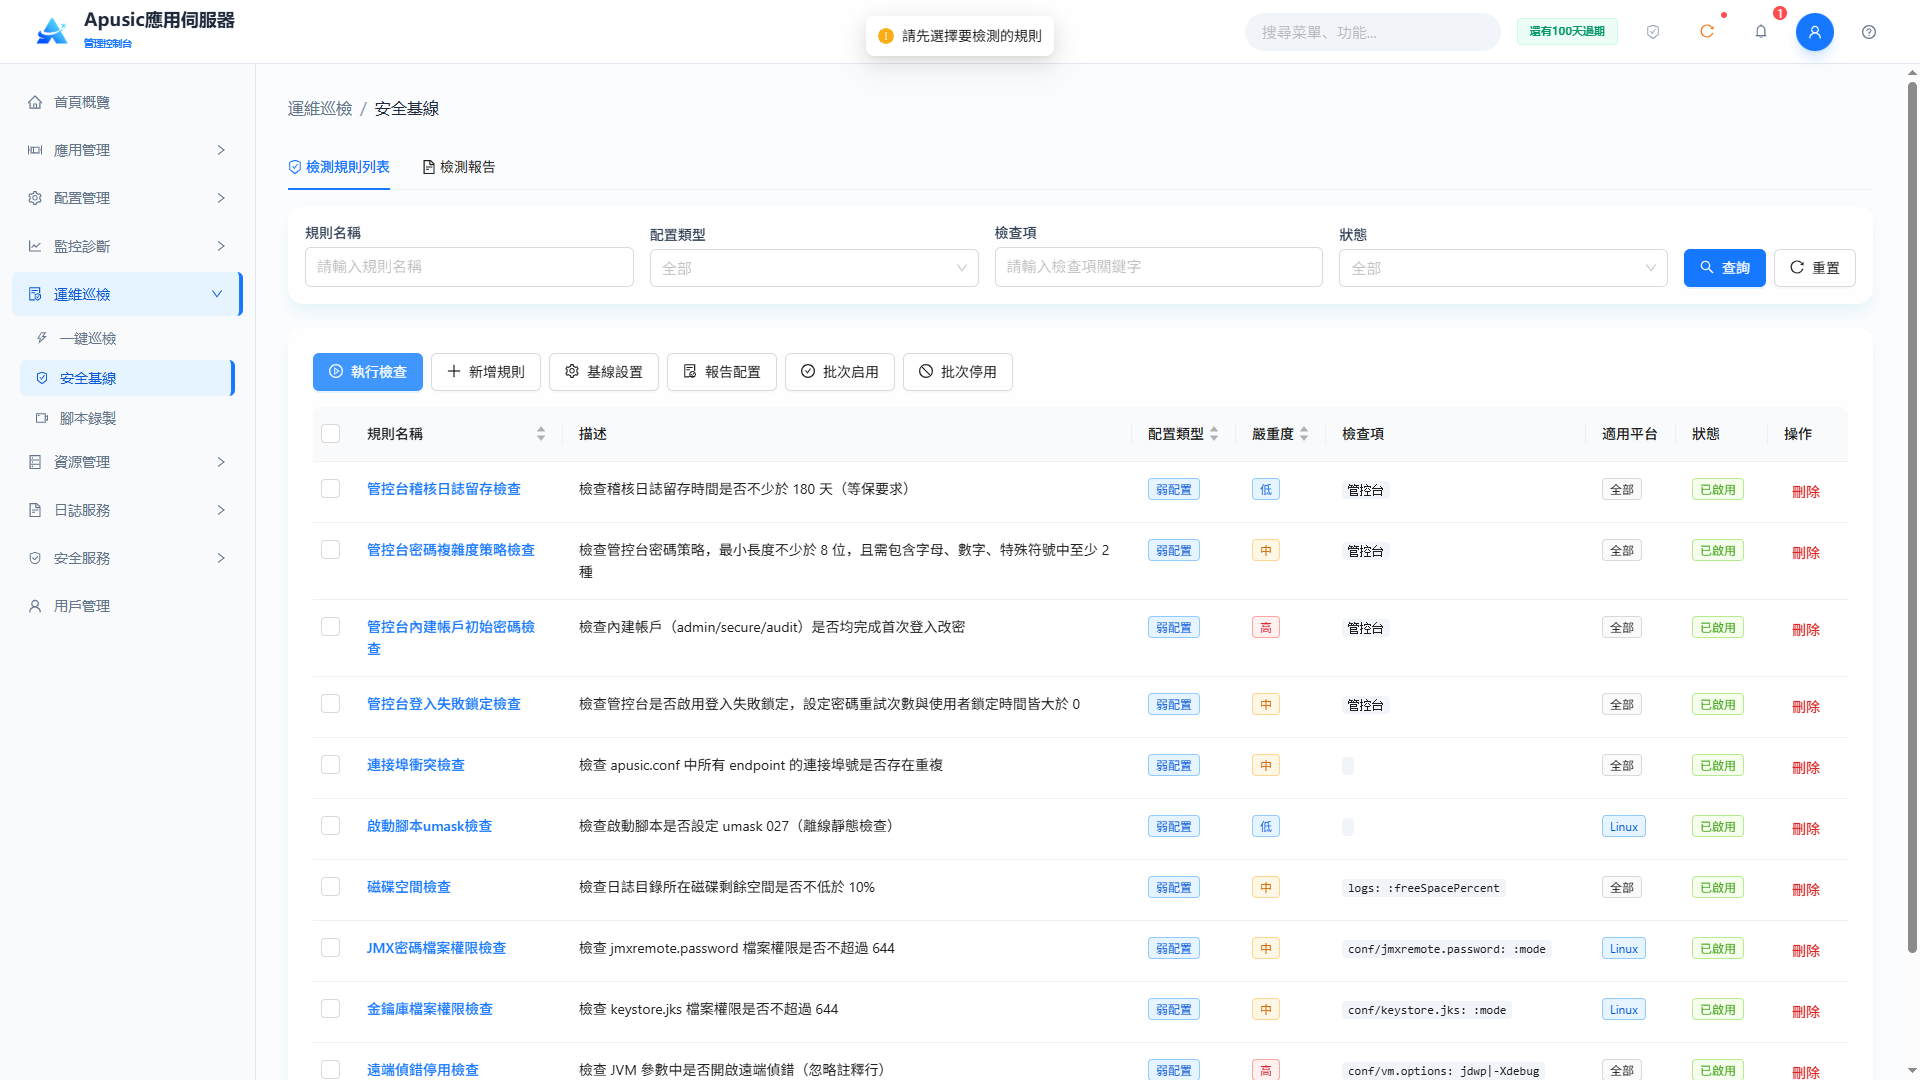1920x1080 pixels.
Task: Click the Apusic logo icon
Action: point(52,31)
